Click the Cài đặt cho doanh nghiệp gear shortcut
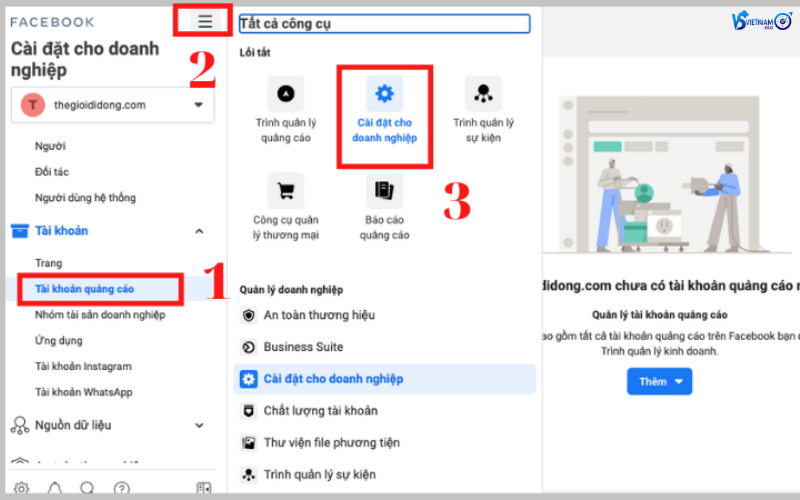Screen dimensions: 800x500 384,94
